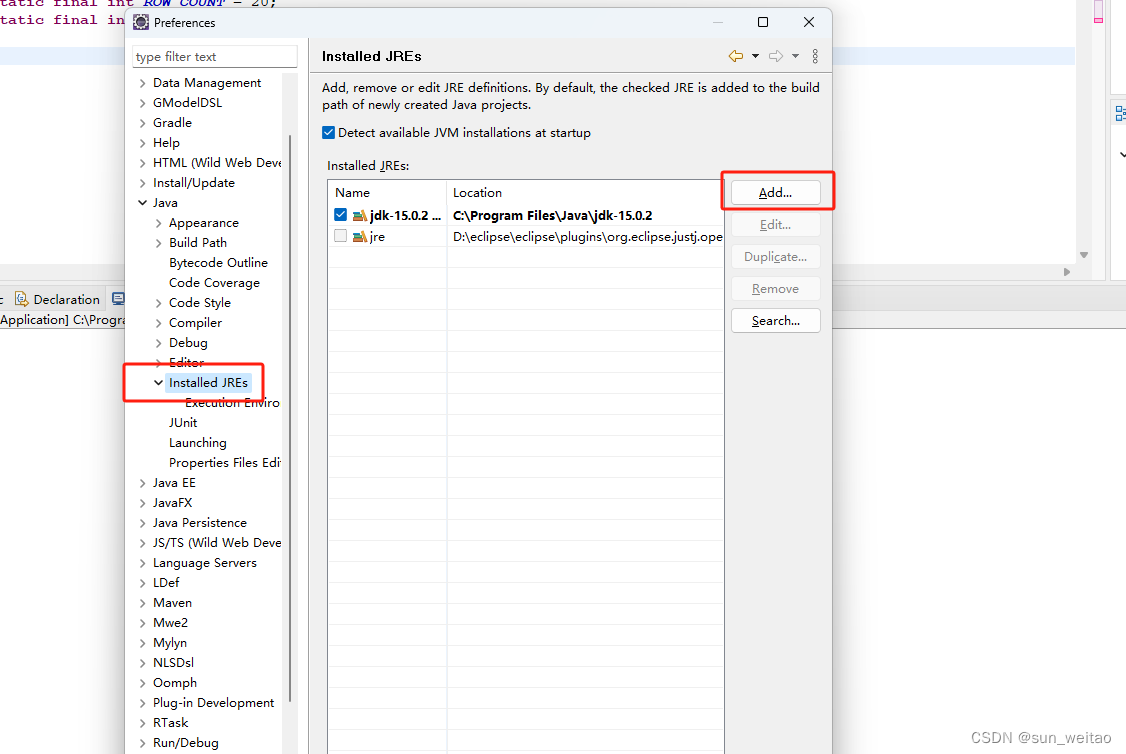Click the Search button
Viewport: 1126px width, 754px height.
[776, 320]
